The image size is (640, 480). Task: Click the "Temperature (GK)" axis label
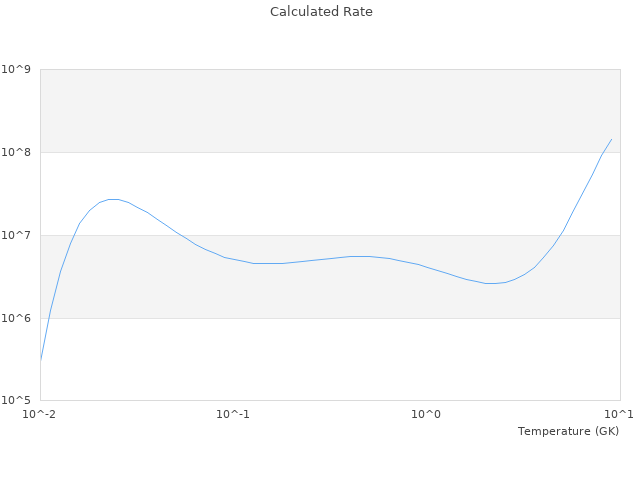pyautogui.click(x=568, y=431)
